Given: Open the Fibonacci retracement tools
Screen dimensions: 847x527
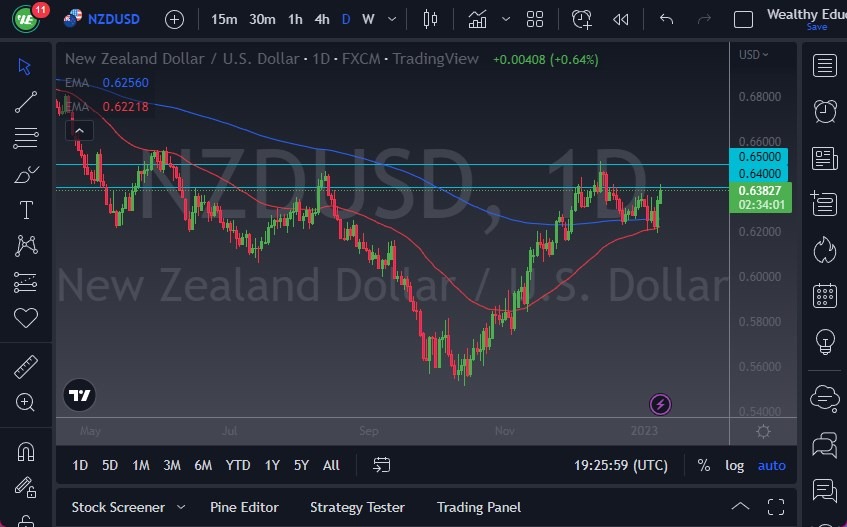Looking at the screenshot, I should pyautogui.click(x=25, y=138).
